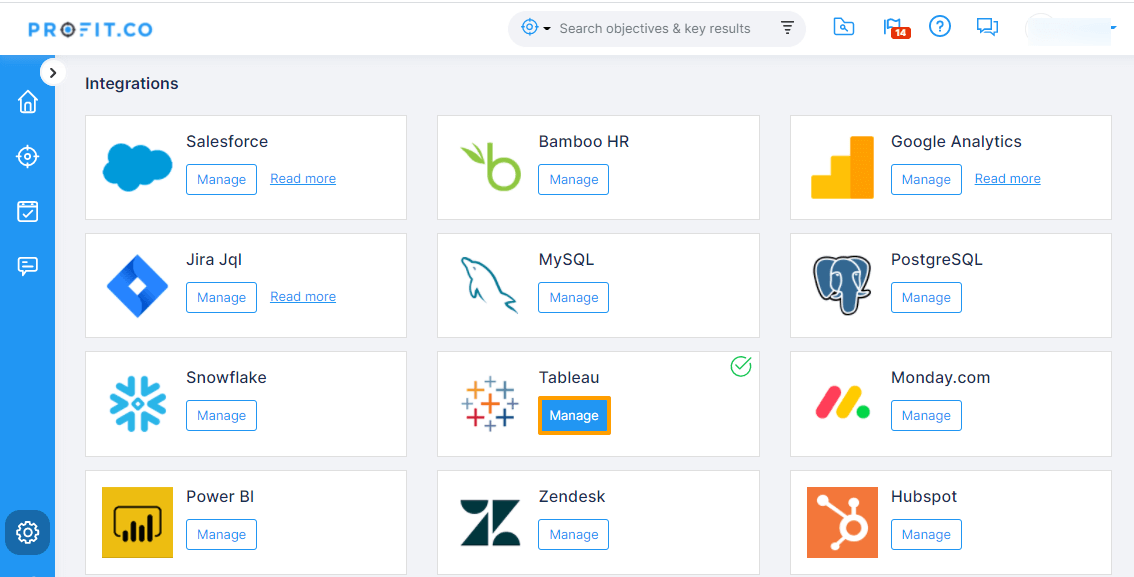Open Salesforce Read more link
The height and width of the screenshot is (577, 1134).
[x=303, y=179]
